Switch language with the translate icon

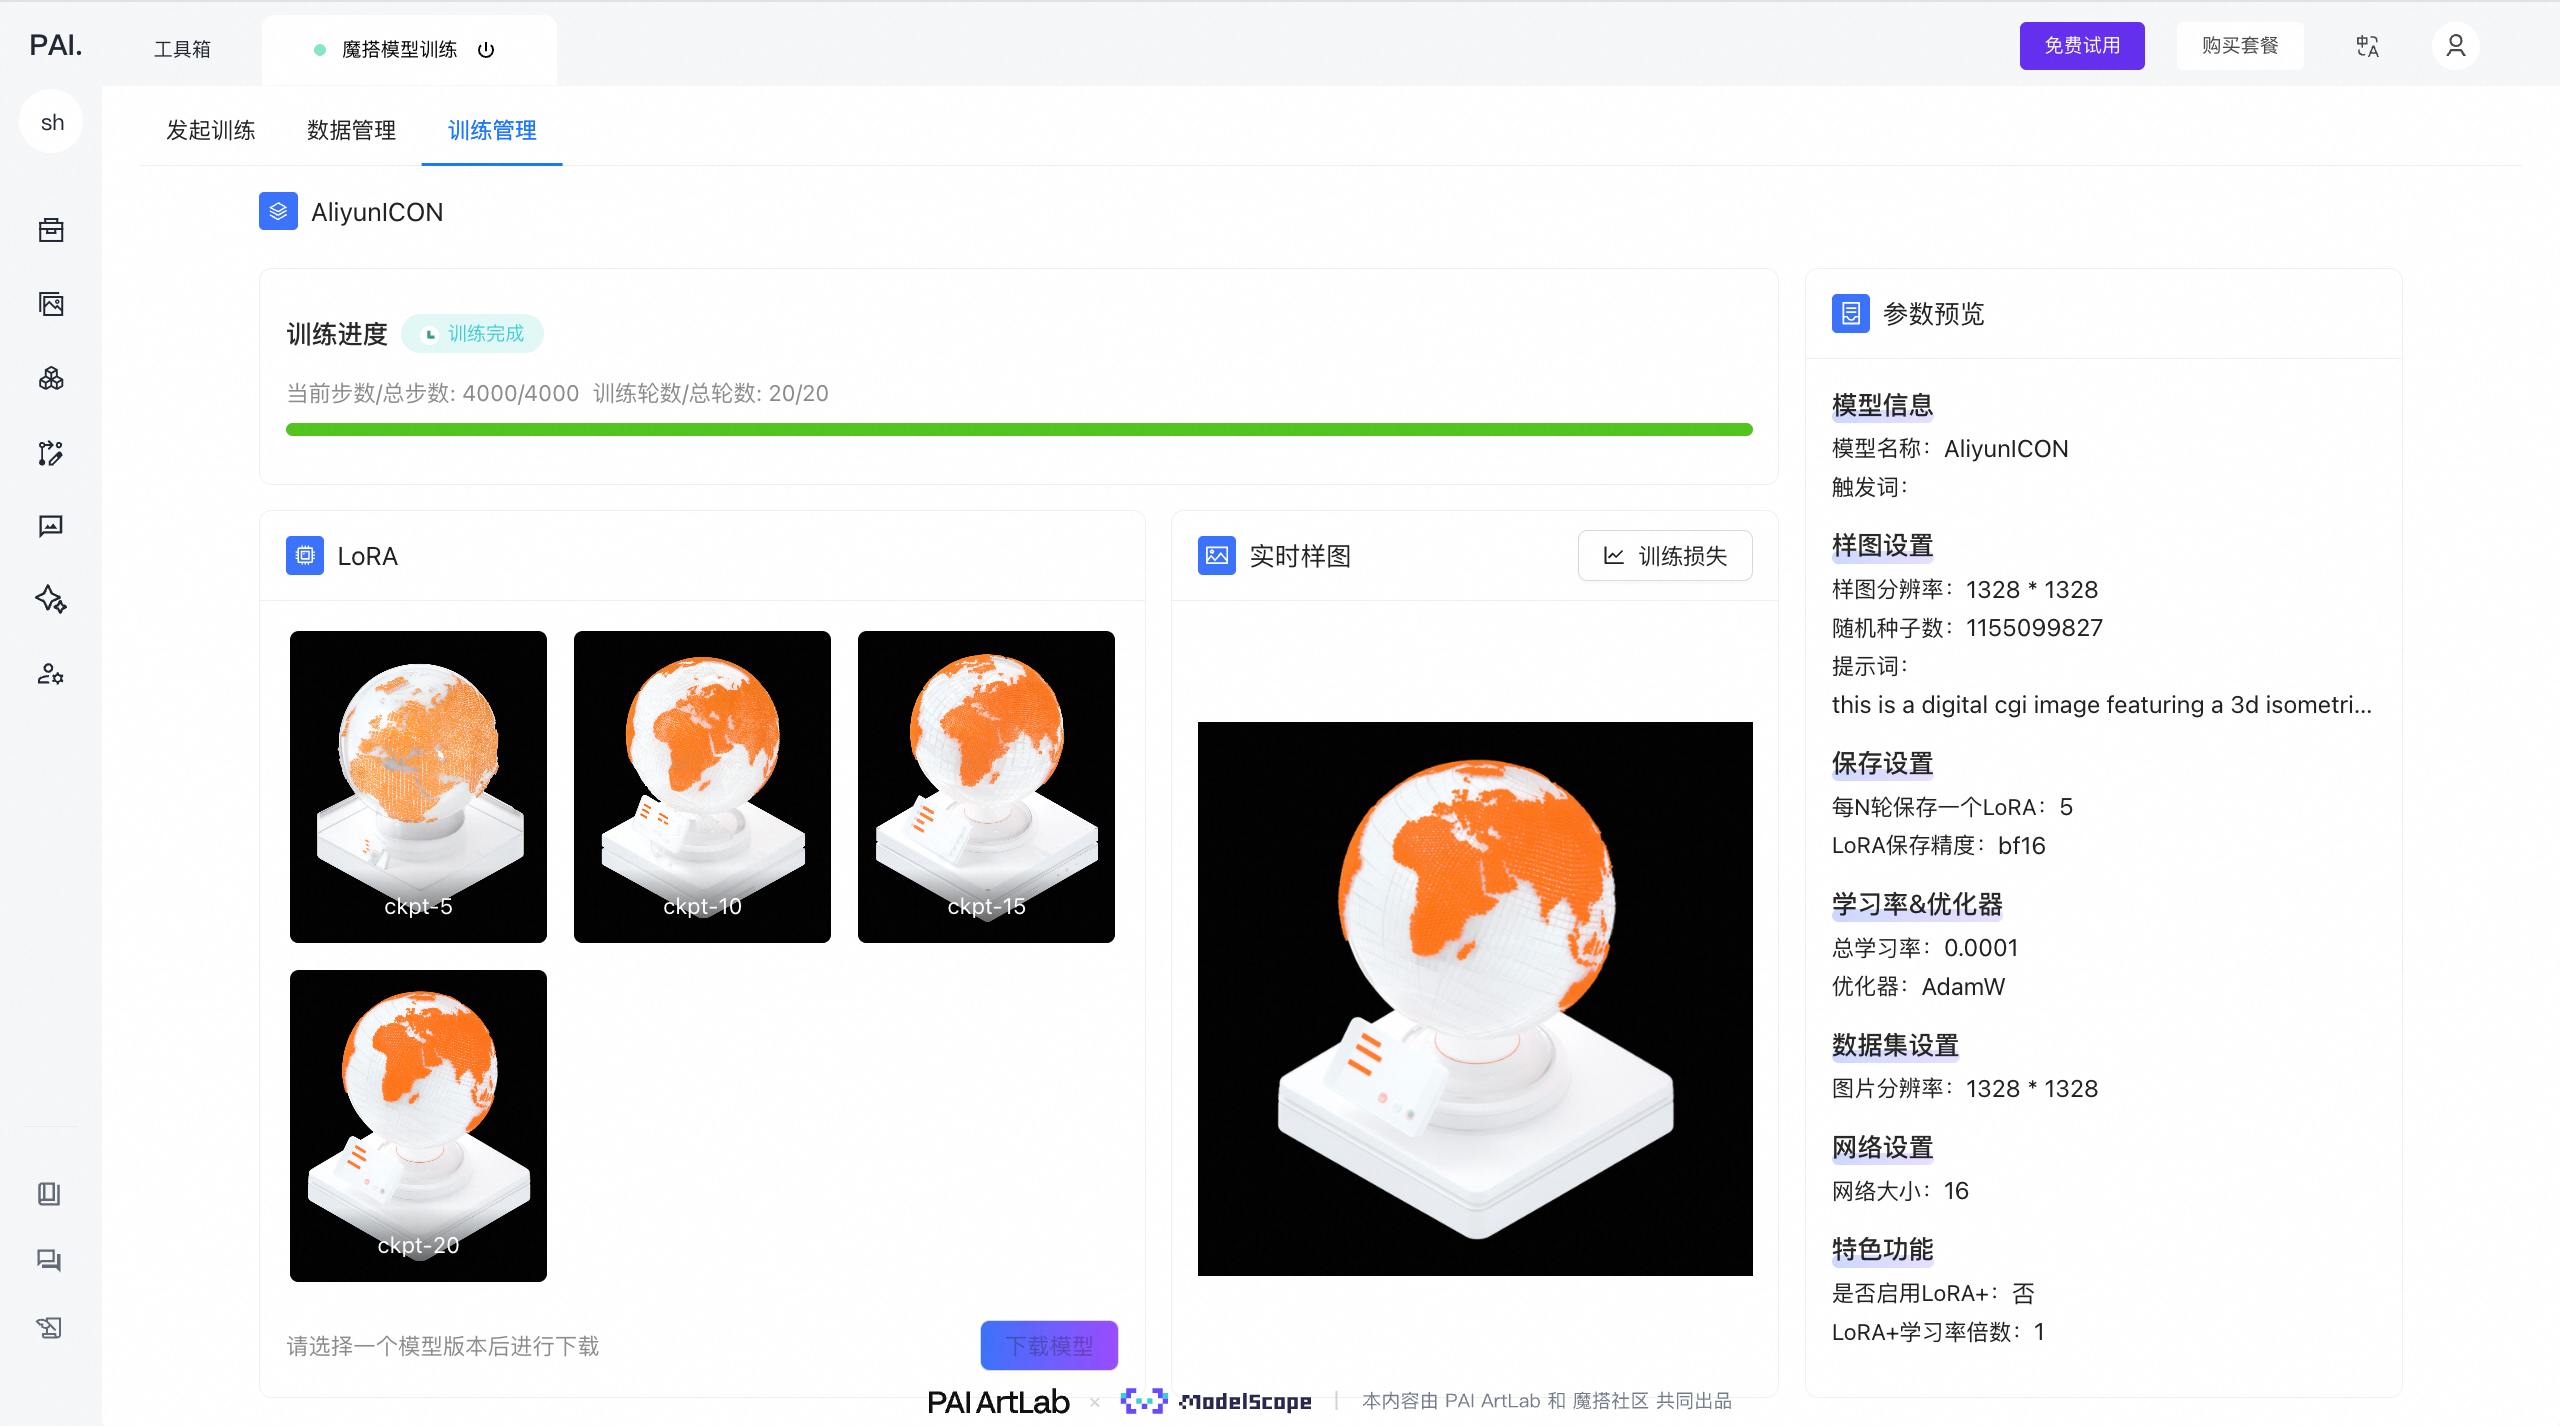coord(2367,46)
